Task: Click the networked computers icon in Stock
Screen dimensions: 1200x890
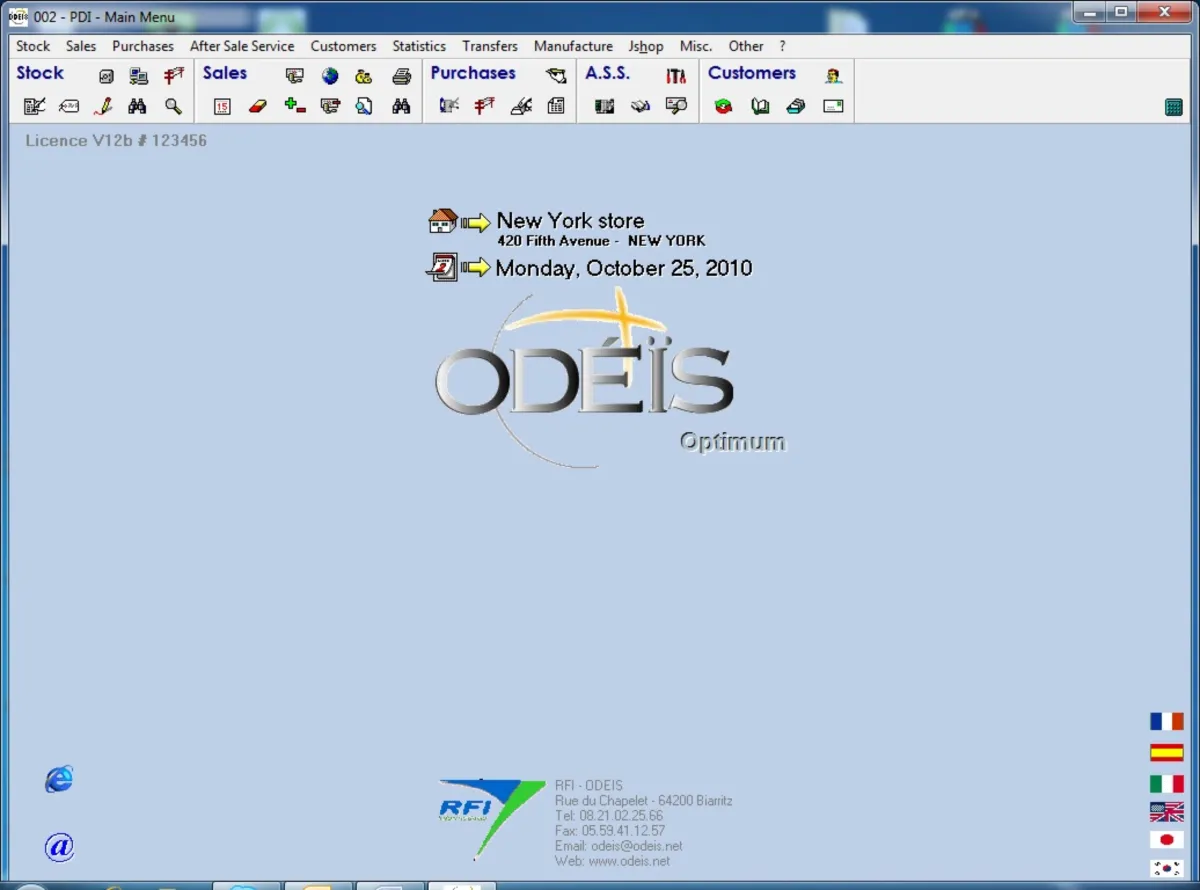Action: 139,76
